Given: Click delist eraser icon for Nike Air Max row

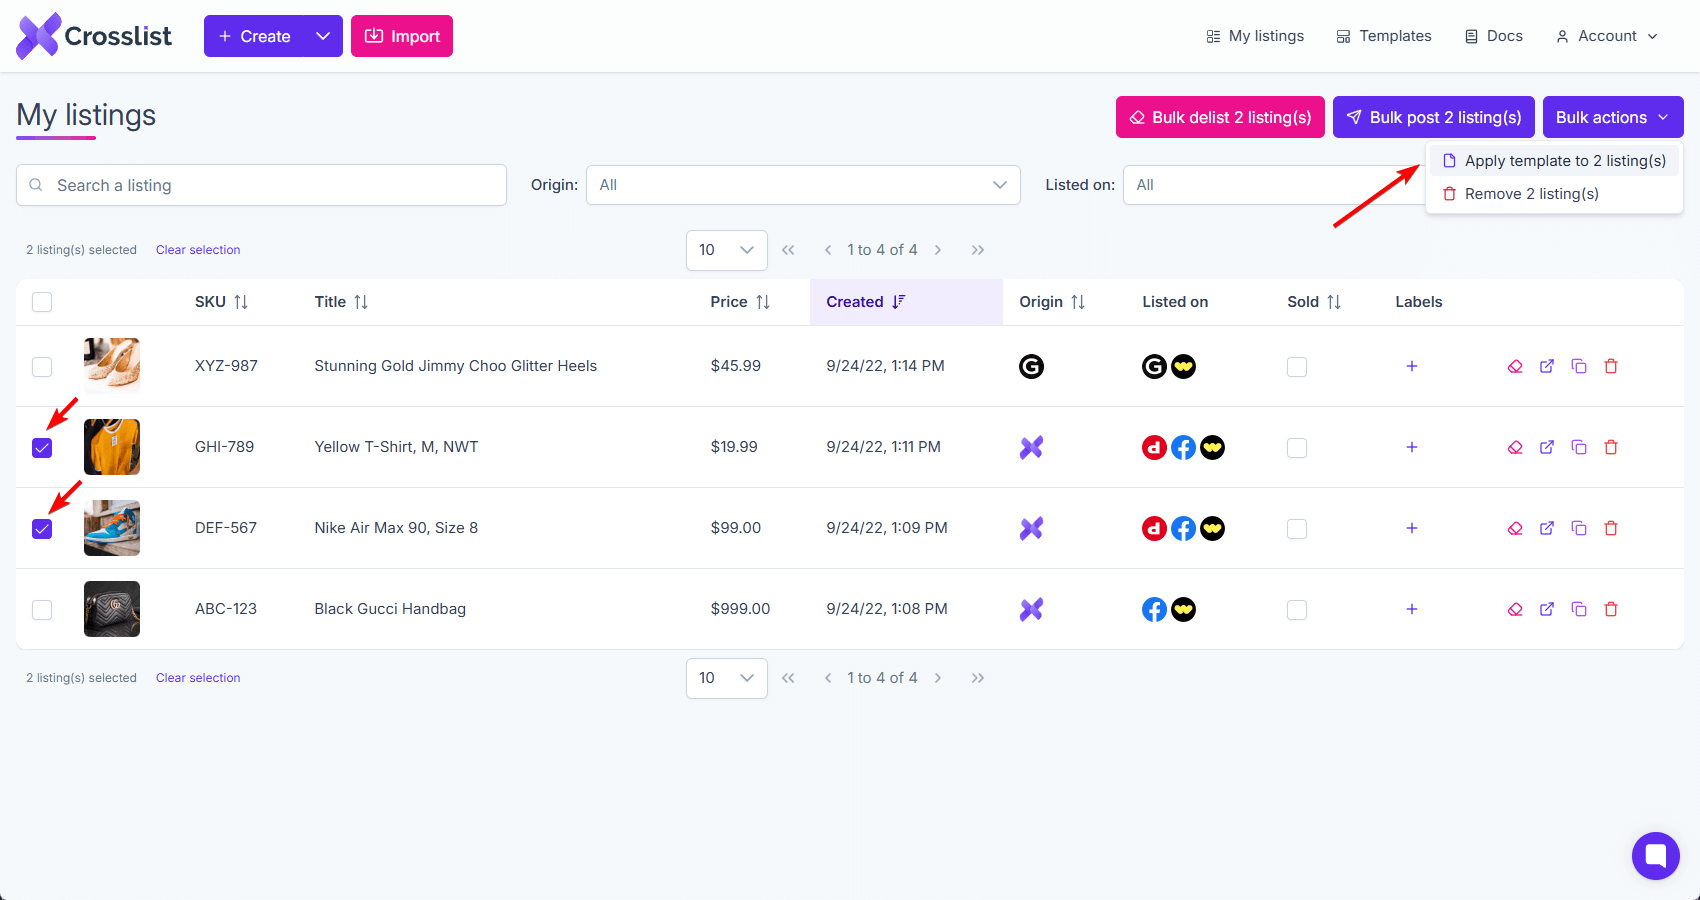Looking at the screenshot, I should pyautogui.click(x=1515, y=528).
